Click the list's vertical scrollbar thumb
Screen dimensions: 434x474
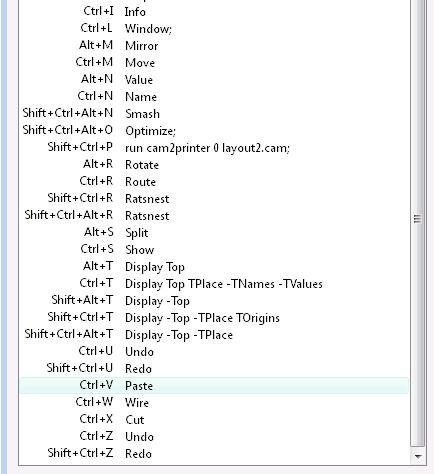pos(418,220)
